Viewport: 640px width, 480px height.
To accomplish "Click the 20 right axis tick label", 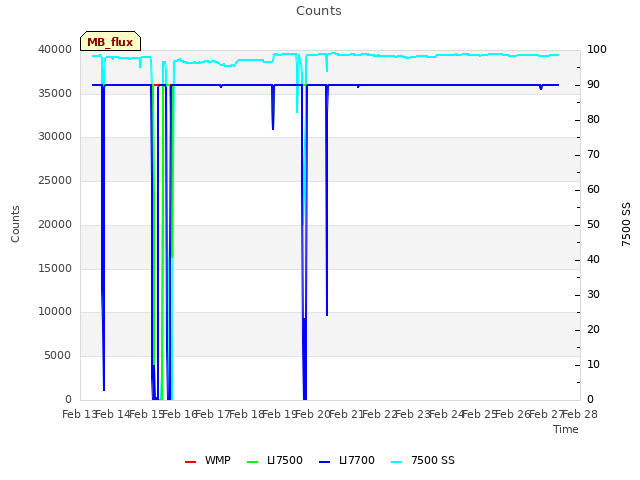I will (x=593, y=329).
